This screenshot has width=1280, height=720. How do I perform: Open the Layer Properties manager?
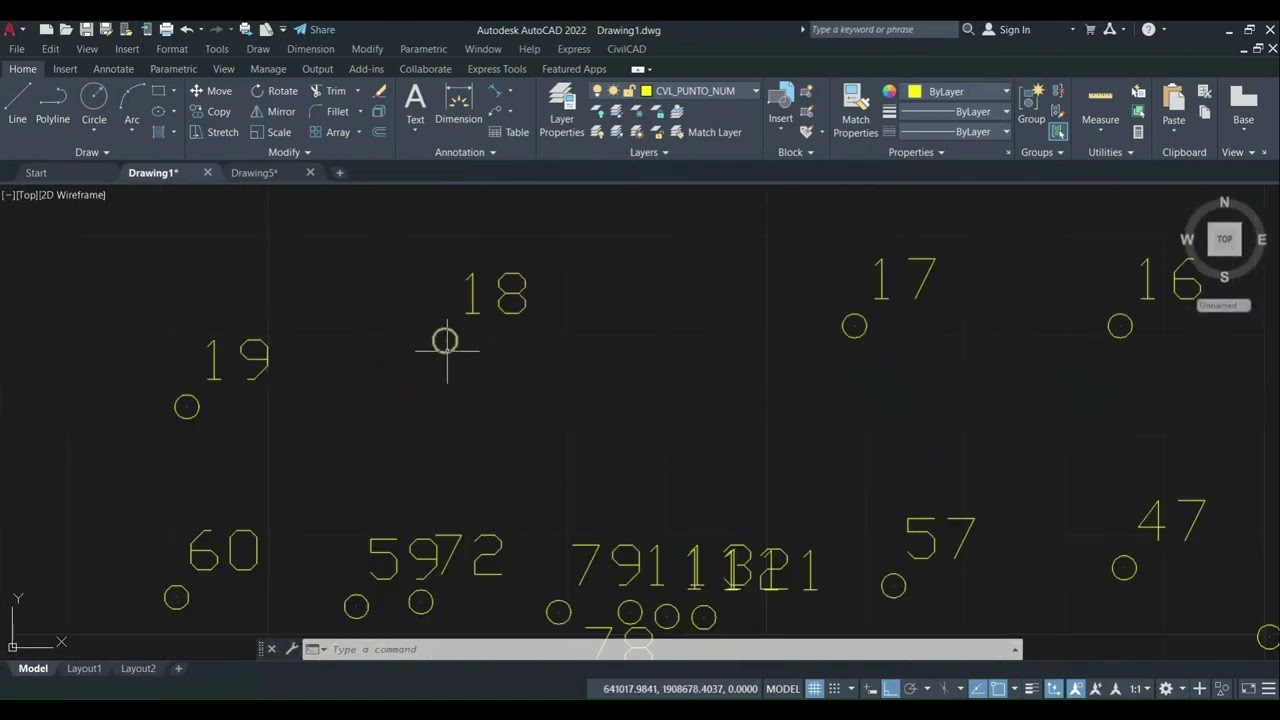(562, 110)
